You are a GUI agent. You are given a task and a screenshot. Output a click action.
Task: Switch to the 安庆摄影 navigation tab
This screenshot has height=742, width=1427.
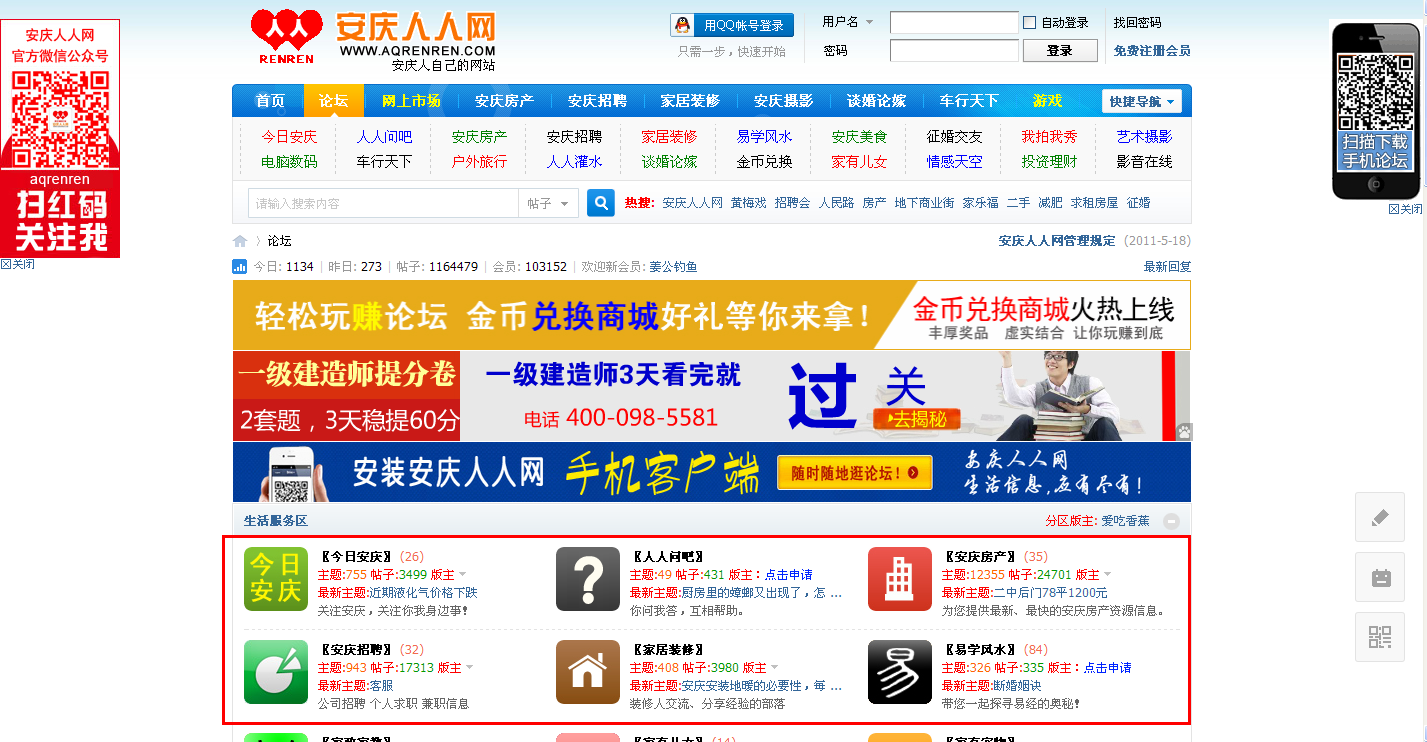coord(783,101)
